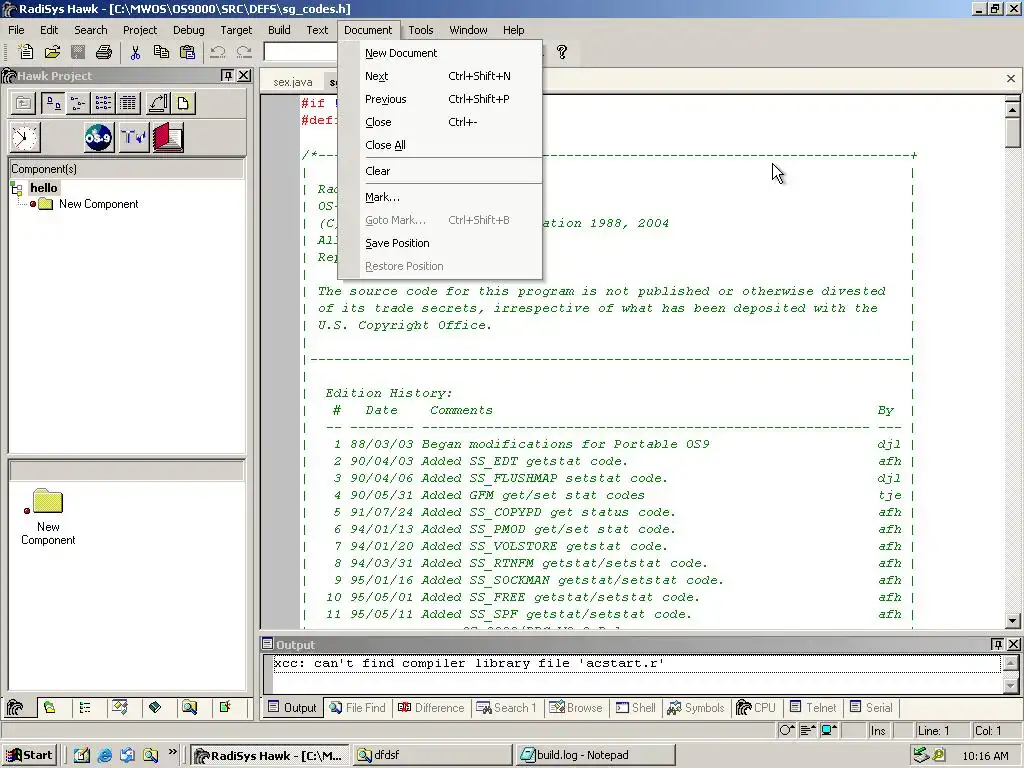The height and width of the screenshot is (768, 1024).
Task: Click the editor scroll down arrow
Action: (1012, 621)
